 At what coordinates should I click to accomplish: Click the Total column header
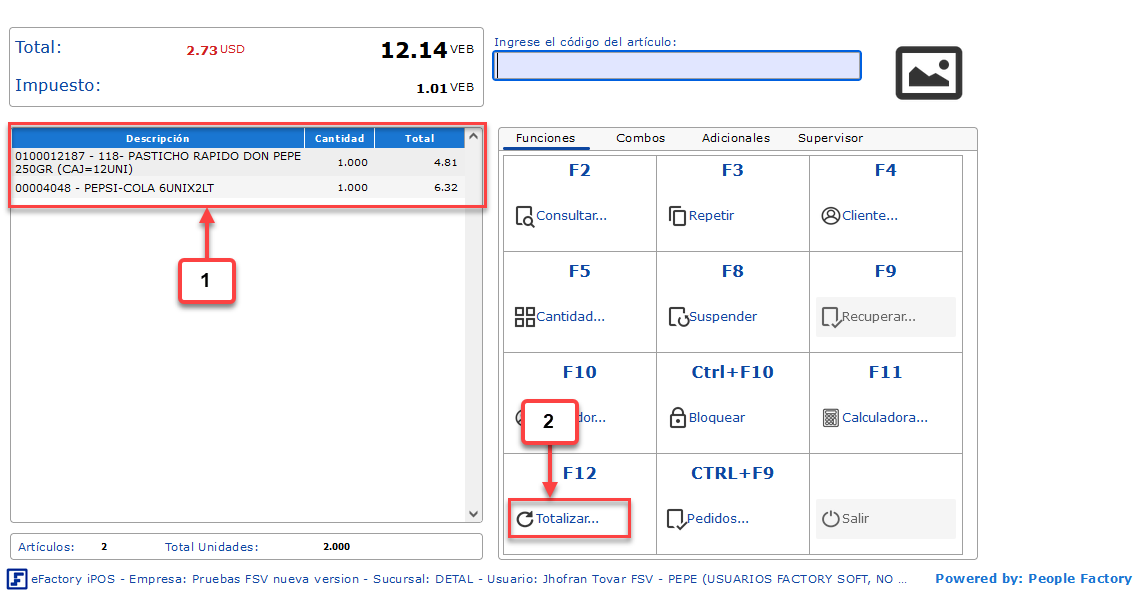tap(420, 138)
